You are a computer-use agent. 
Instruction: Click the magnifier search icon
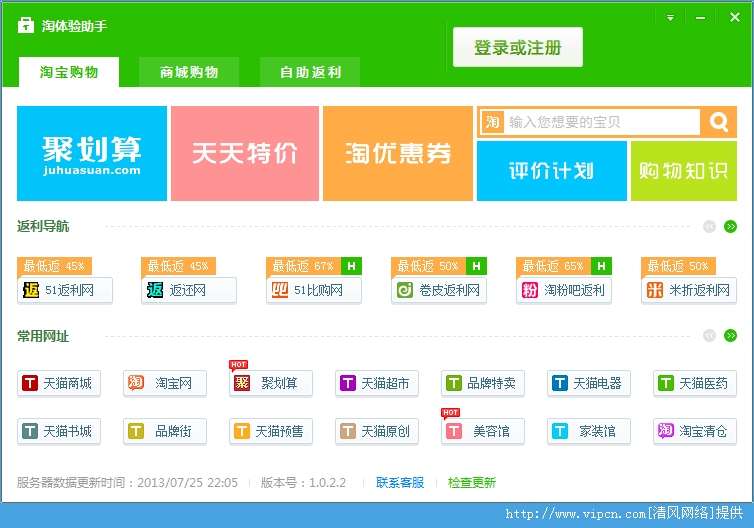point(718,122)
